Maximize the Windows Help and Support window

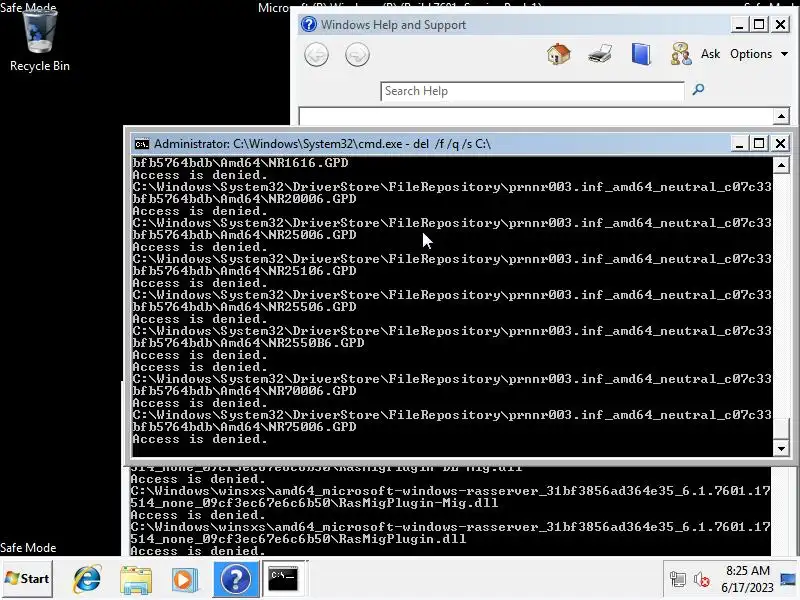pyautogui.click(x=760, y=24)
